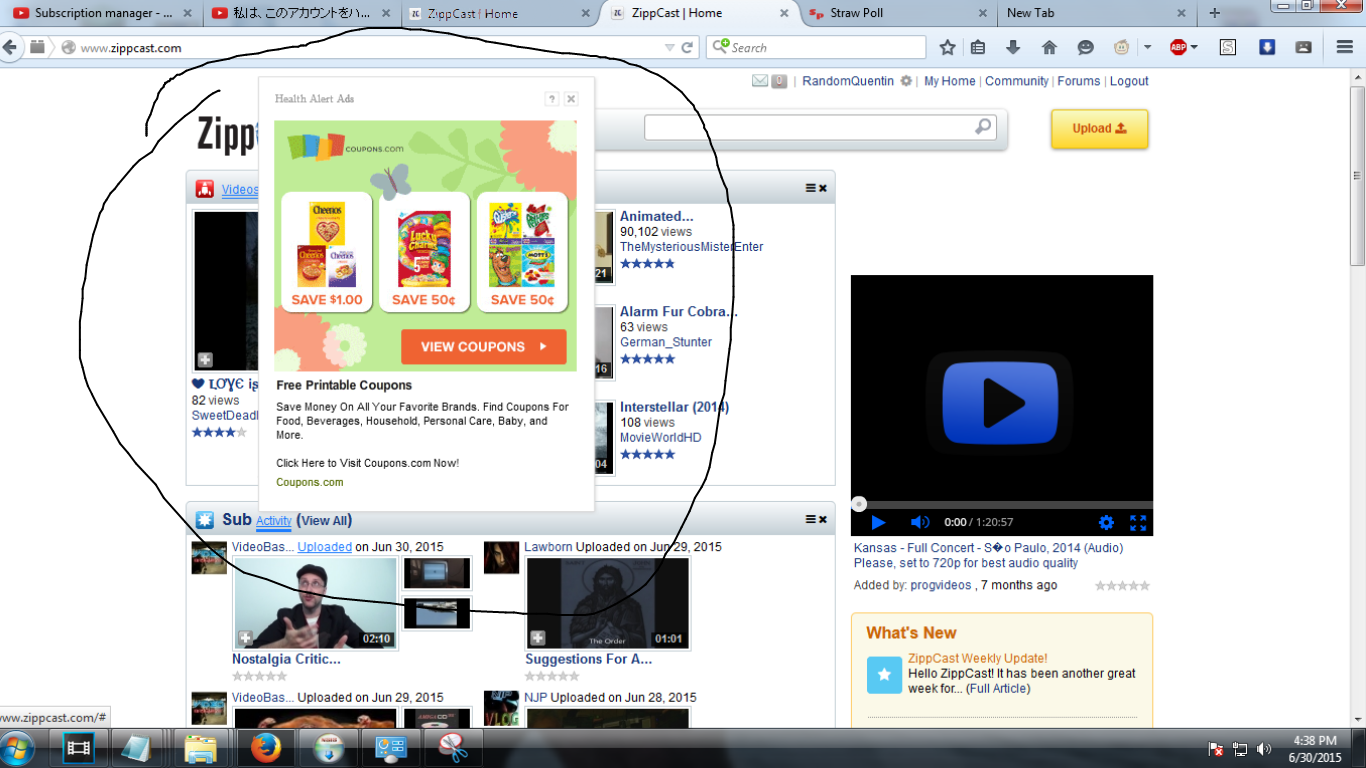Open the Firefox hamburger menu

point(1345,47)
